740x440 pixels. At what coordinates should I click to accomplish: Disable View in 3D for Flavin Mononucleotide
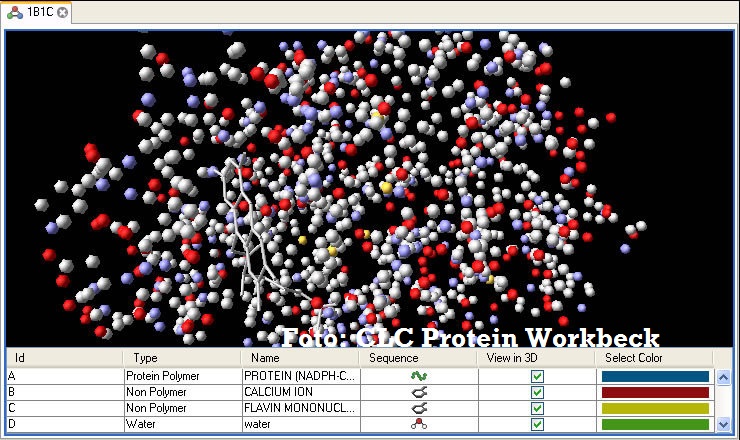(537, 408)
